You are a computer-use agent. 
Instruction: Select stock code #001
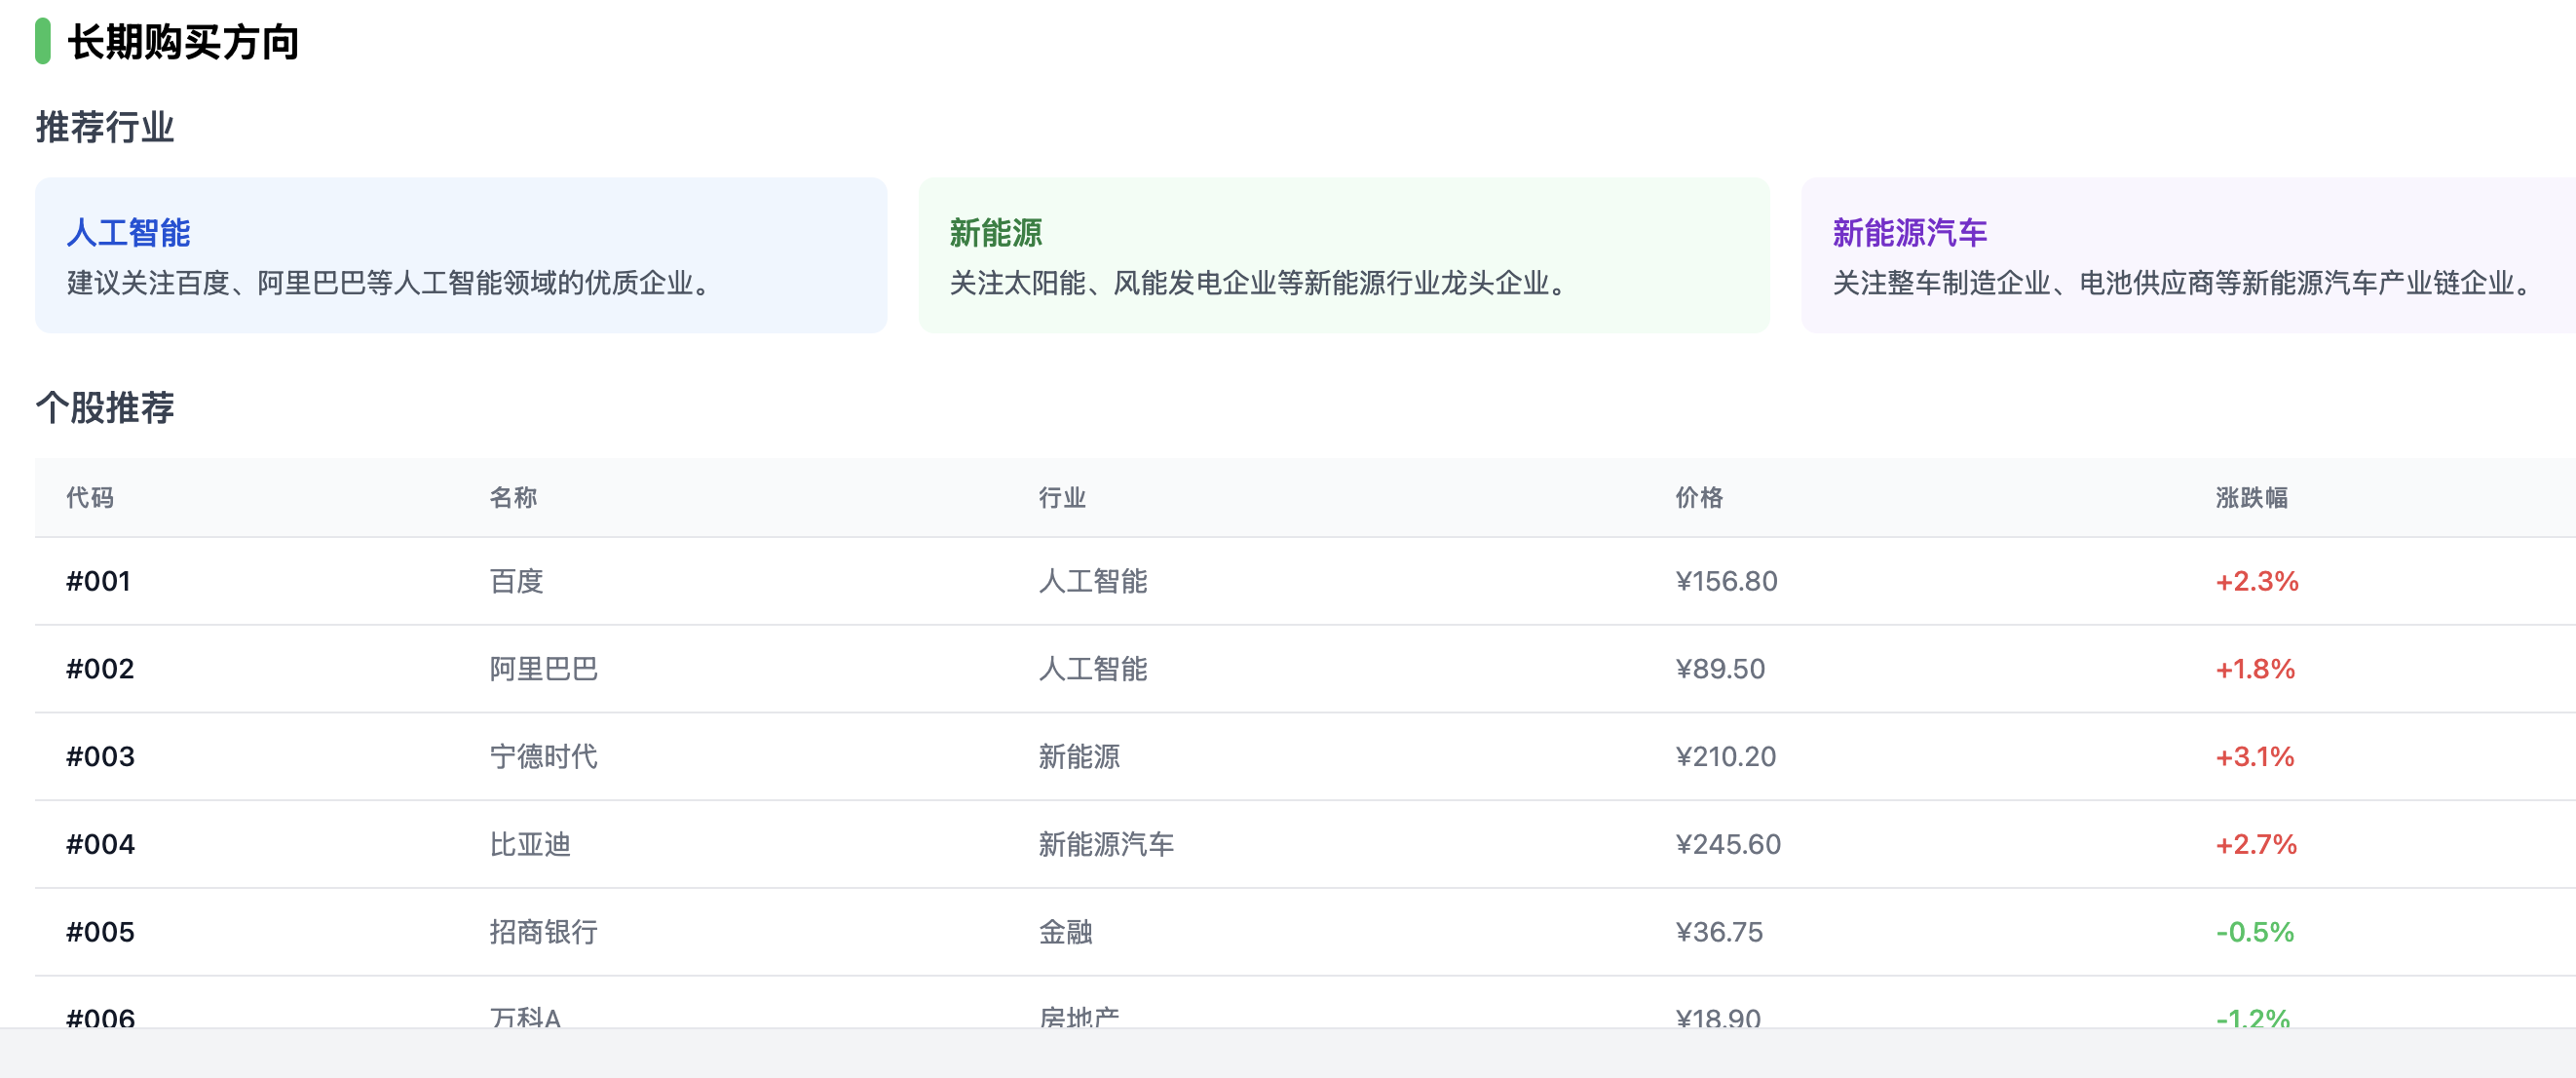pyautogui.click(x=98, y=581)
